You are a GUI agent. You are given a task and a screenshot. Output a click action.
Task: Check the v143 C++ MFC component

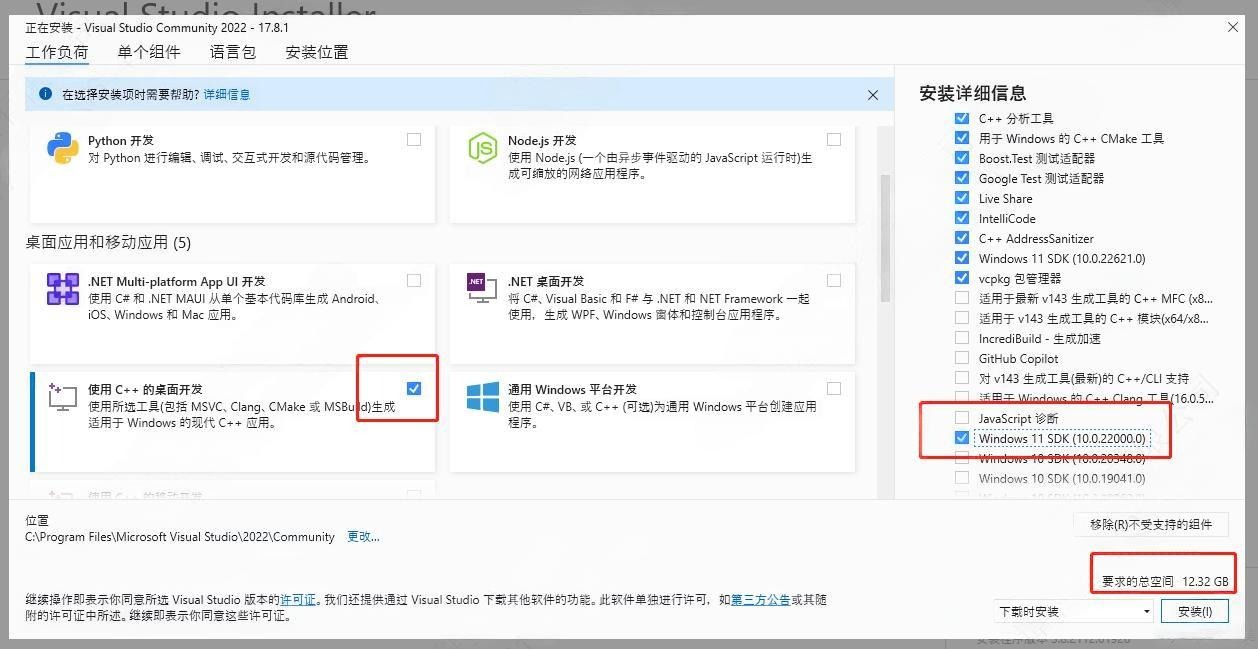tap(962, 298)
